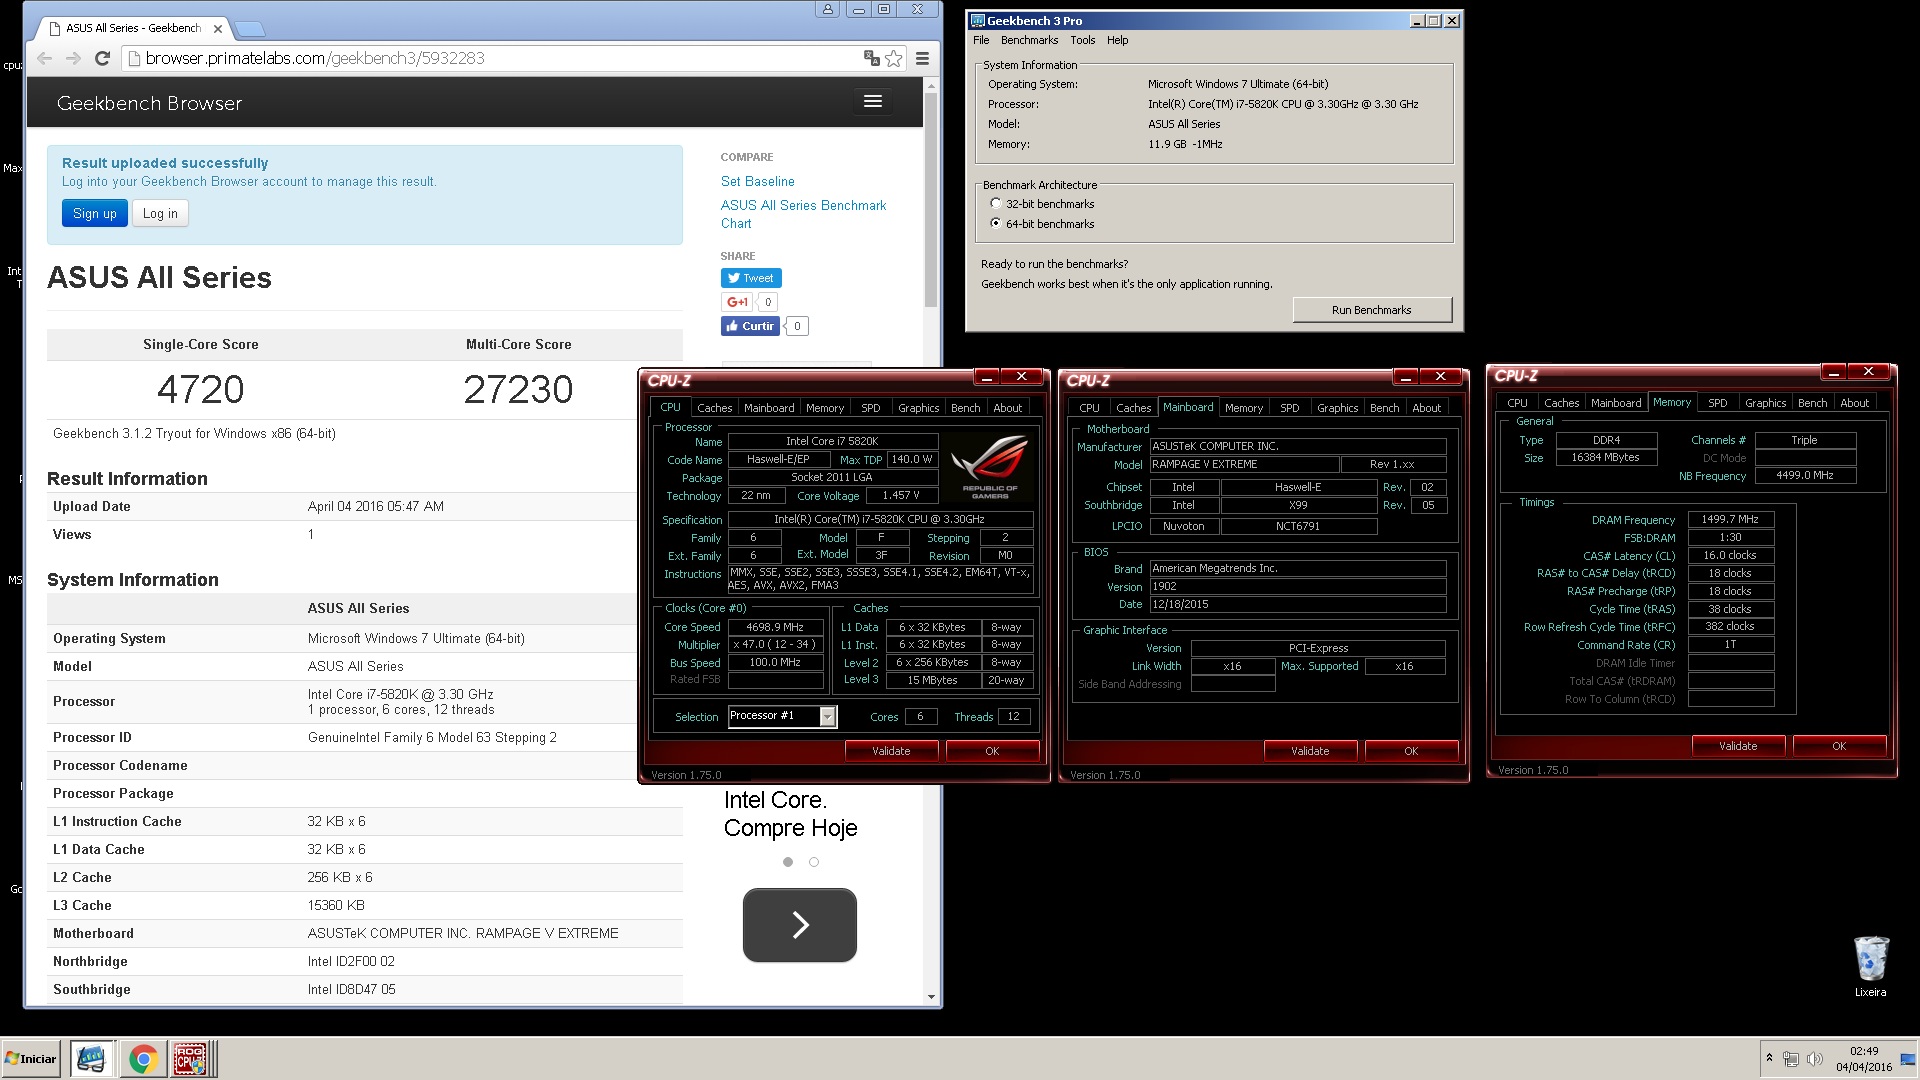Viewport: 1920px width, 1080px height.
Task: Log in to Geekbench Browser
Action: [x=160, y=213]
